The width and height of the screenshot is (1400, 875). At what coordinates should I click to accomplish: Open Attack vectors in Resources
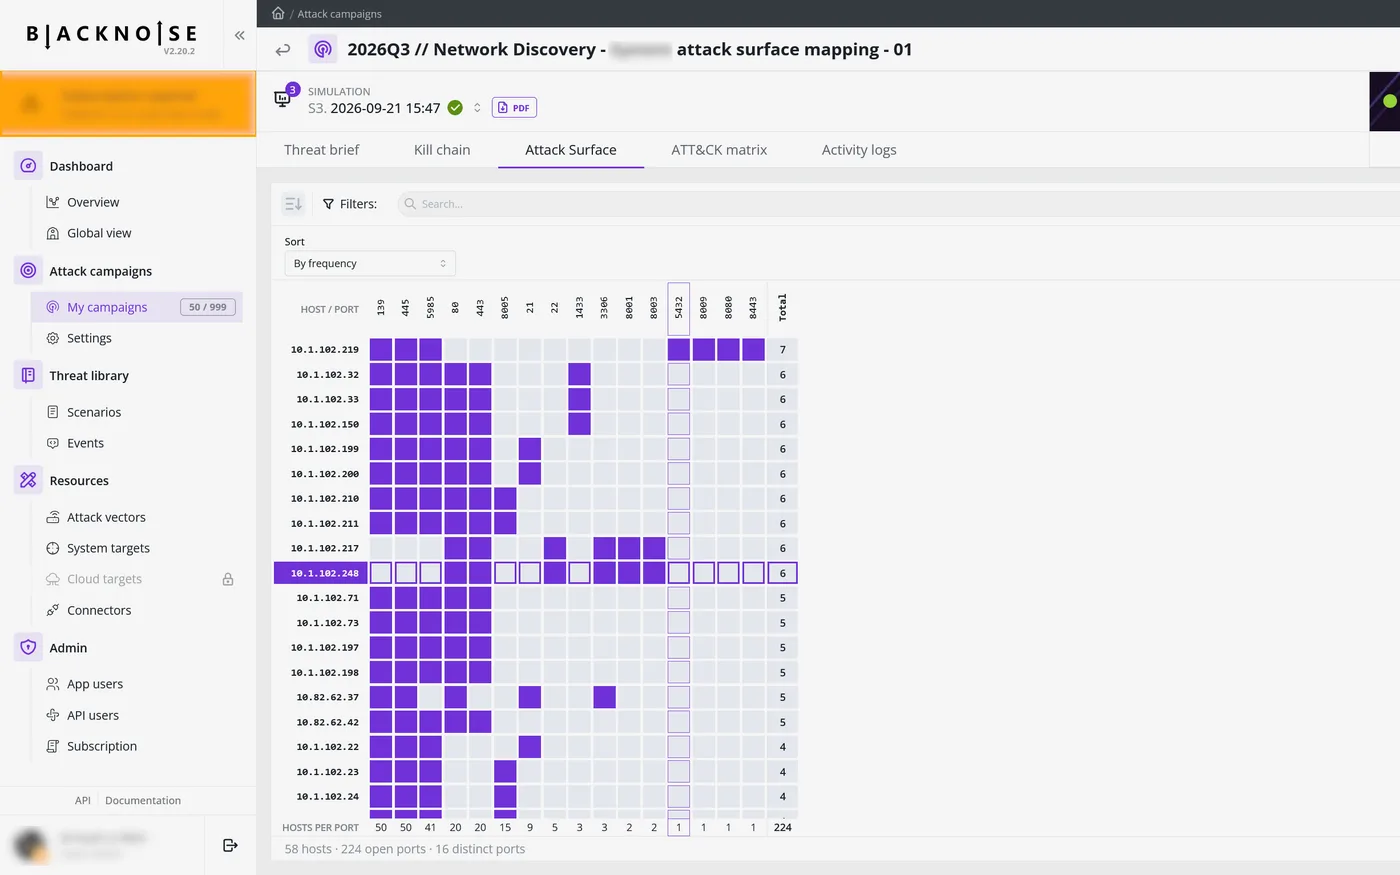106,517
